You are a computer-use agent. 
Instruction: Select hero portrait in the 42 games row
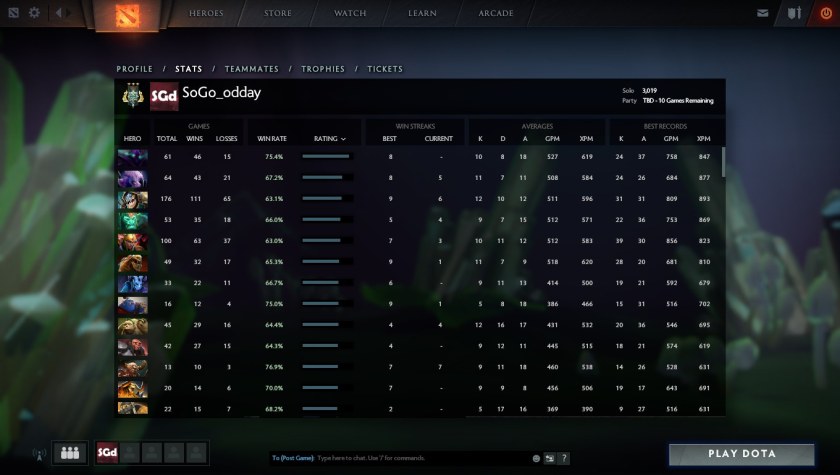(132, 346)
